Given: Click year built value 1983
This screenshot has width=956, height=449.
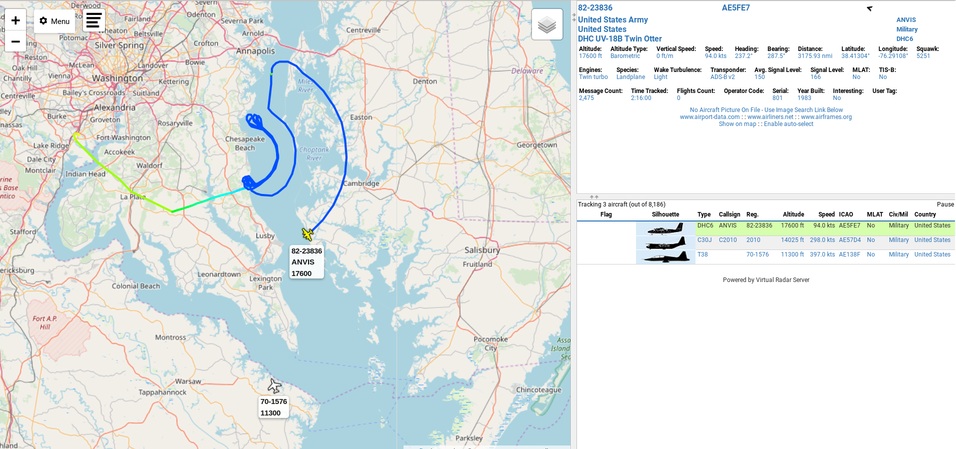Looking at the screenshot, I should [x=804, y=98].
